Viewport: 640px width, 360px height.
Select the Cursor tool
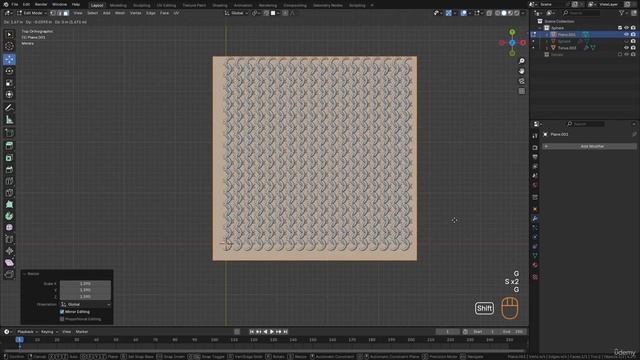pos(9,47)
